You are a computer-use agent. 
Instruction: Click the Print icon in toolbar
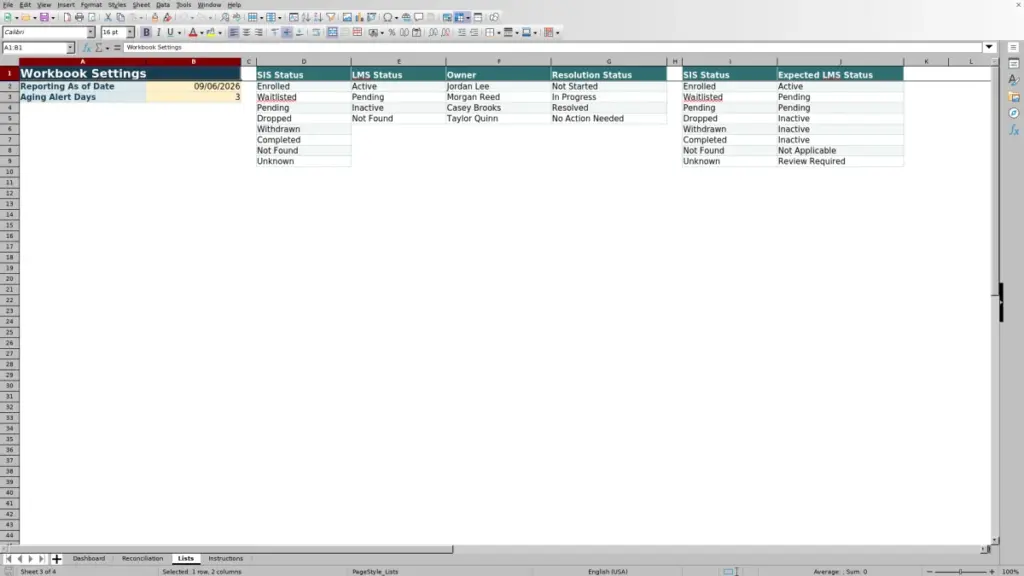79,17
